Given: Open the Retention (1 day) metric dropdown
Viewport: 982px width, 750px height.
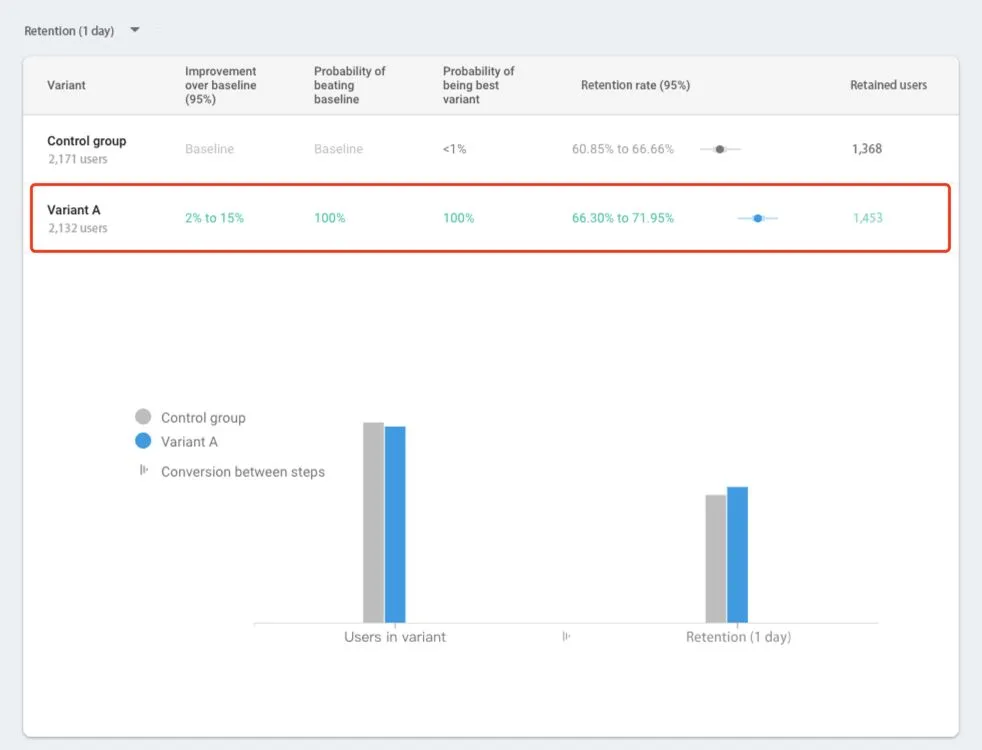Looking at the screenshot, I should point(70,31).
